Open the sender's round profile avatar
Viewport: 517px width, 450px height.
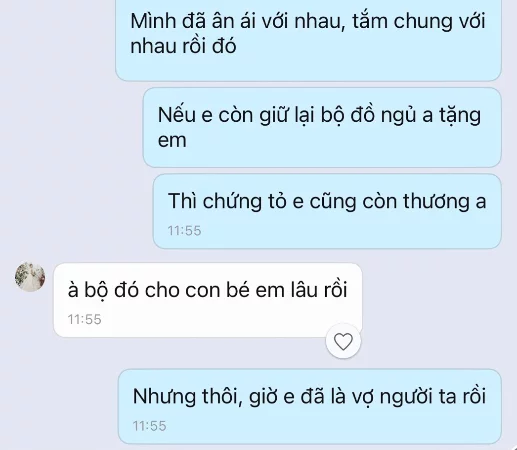[x=30, y=277]
